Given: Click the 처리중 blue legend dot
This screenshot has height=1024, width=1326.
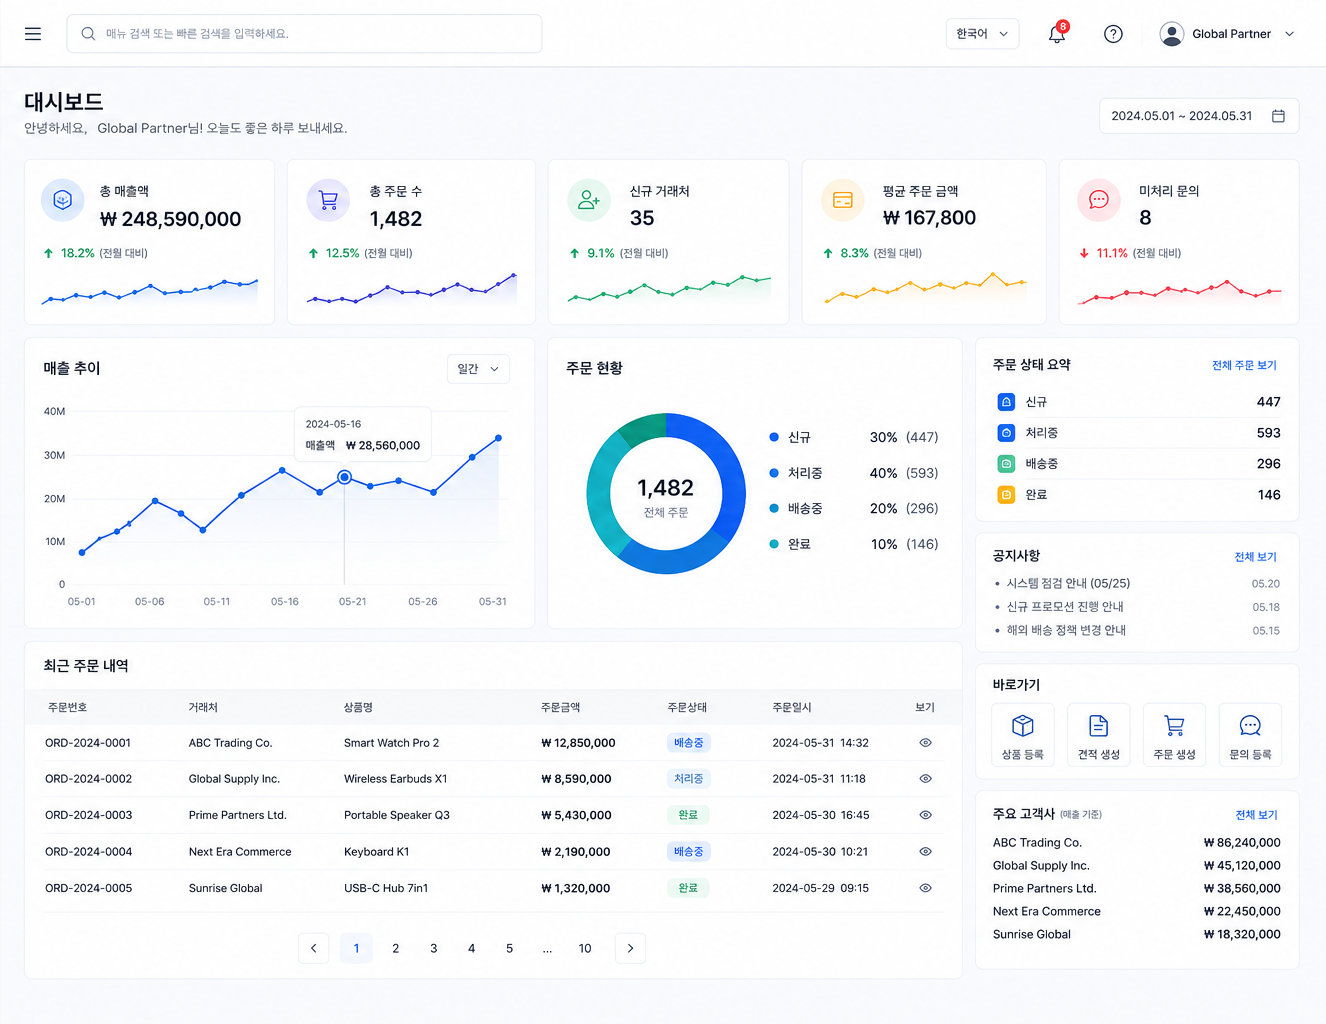Looking at the screenshot, I should [774, 473].
